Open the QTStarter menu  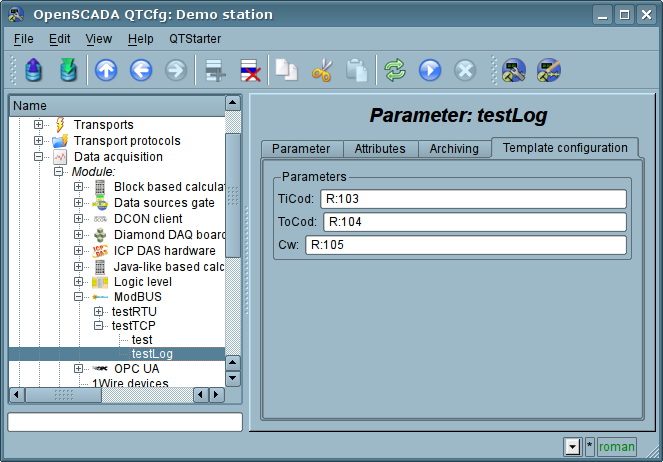pos(195,39)
